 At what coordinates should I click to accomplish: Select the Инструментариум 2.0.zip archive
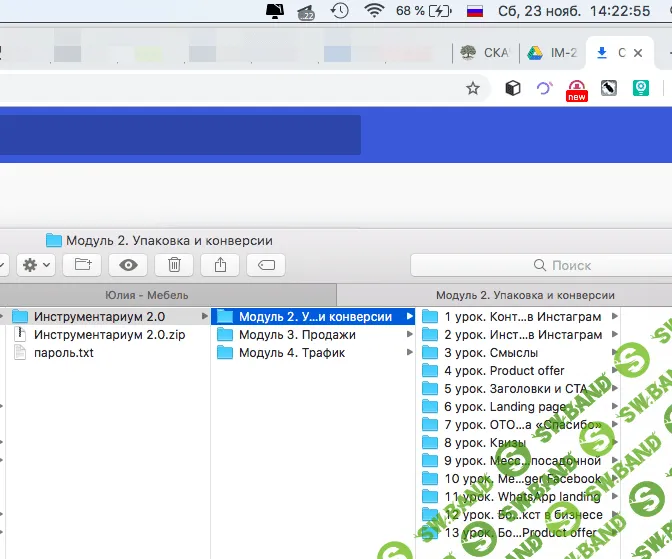click(108, 335)
